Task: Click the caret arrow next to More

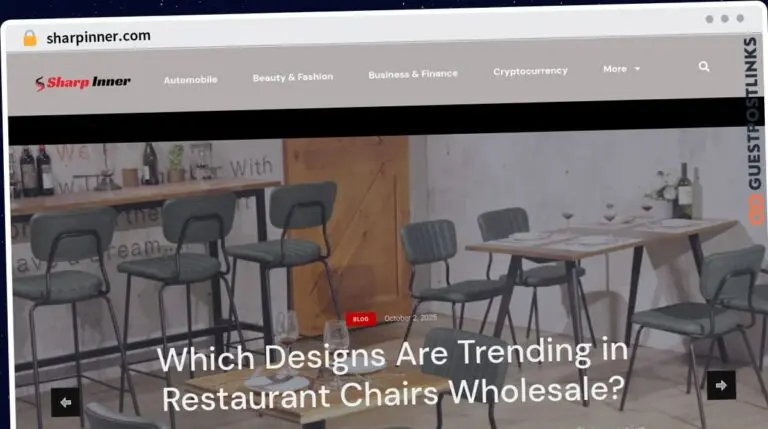Action: [637, 69]
